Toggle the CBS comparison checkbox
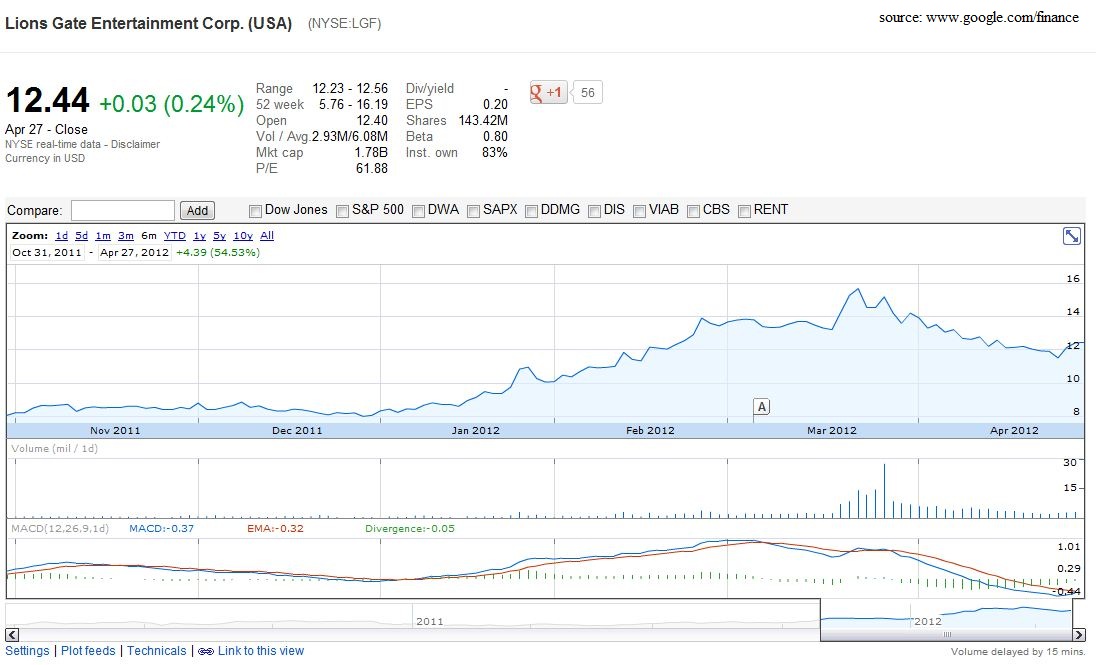Screen dimensions: 1096x665 (693, 211)
